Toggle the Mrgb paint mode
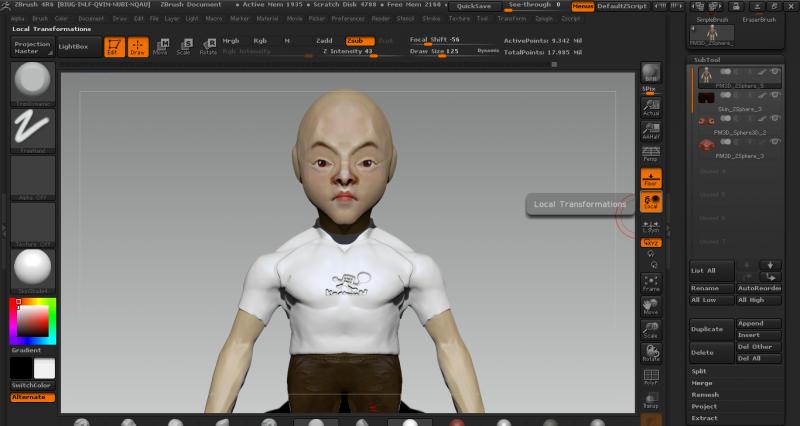 point(231,41)
